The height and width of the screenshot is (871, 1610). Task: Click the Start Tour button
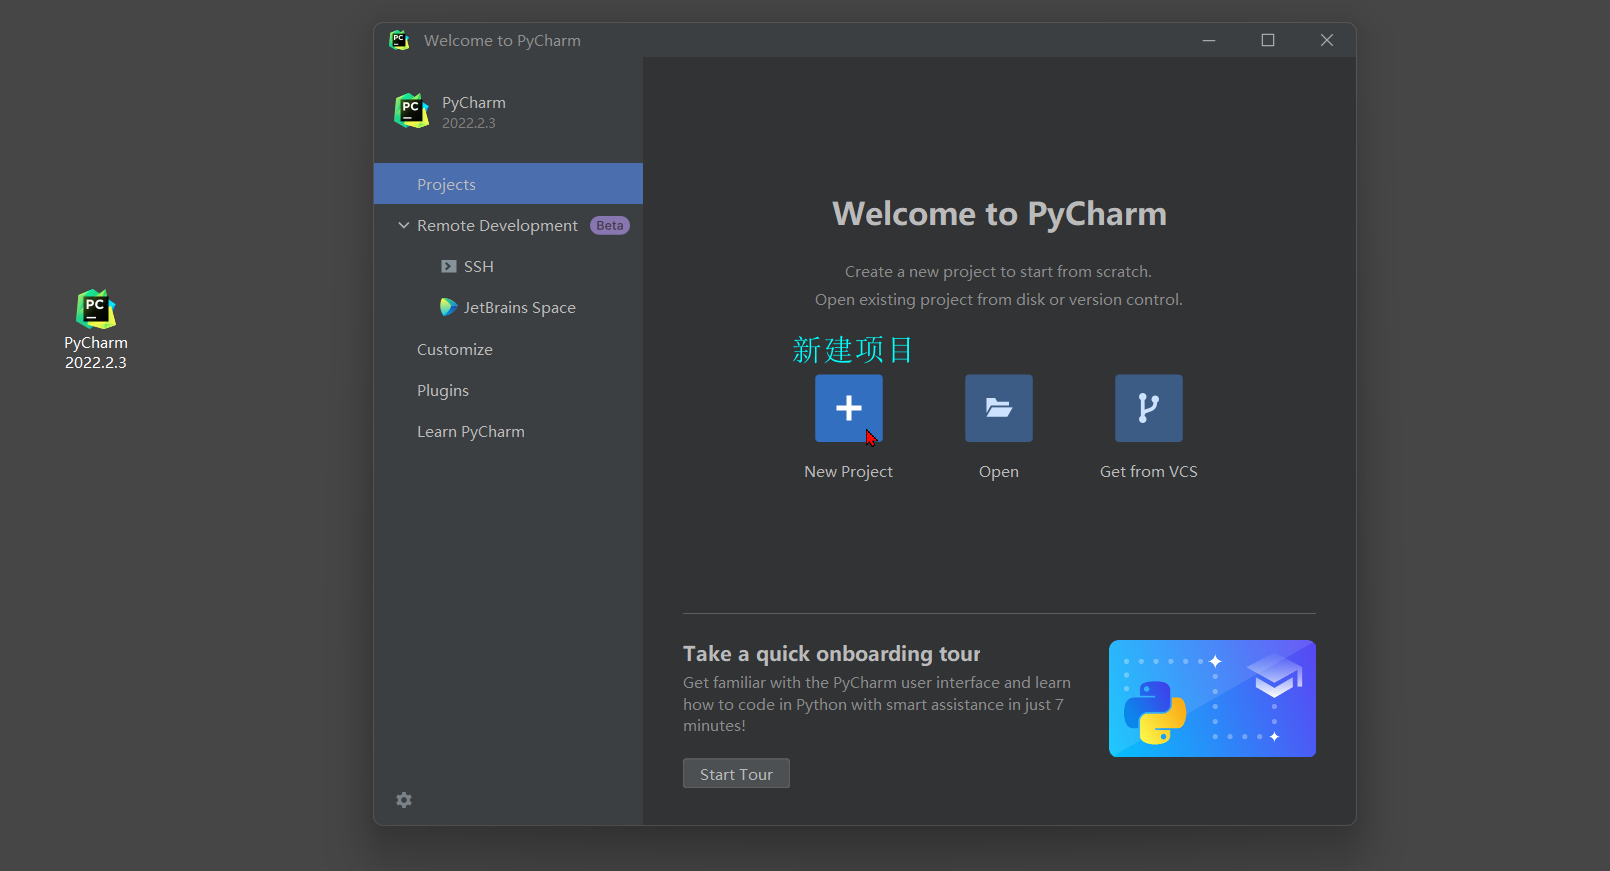(736, 774)
